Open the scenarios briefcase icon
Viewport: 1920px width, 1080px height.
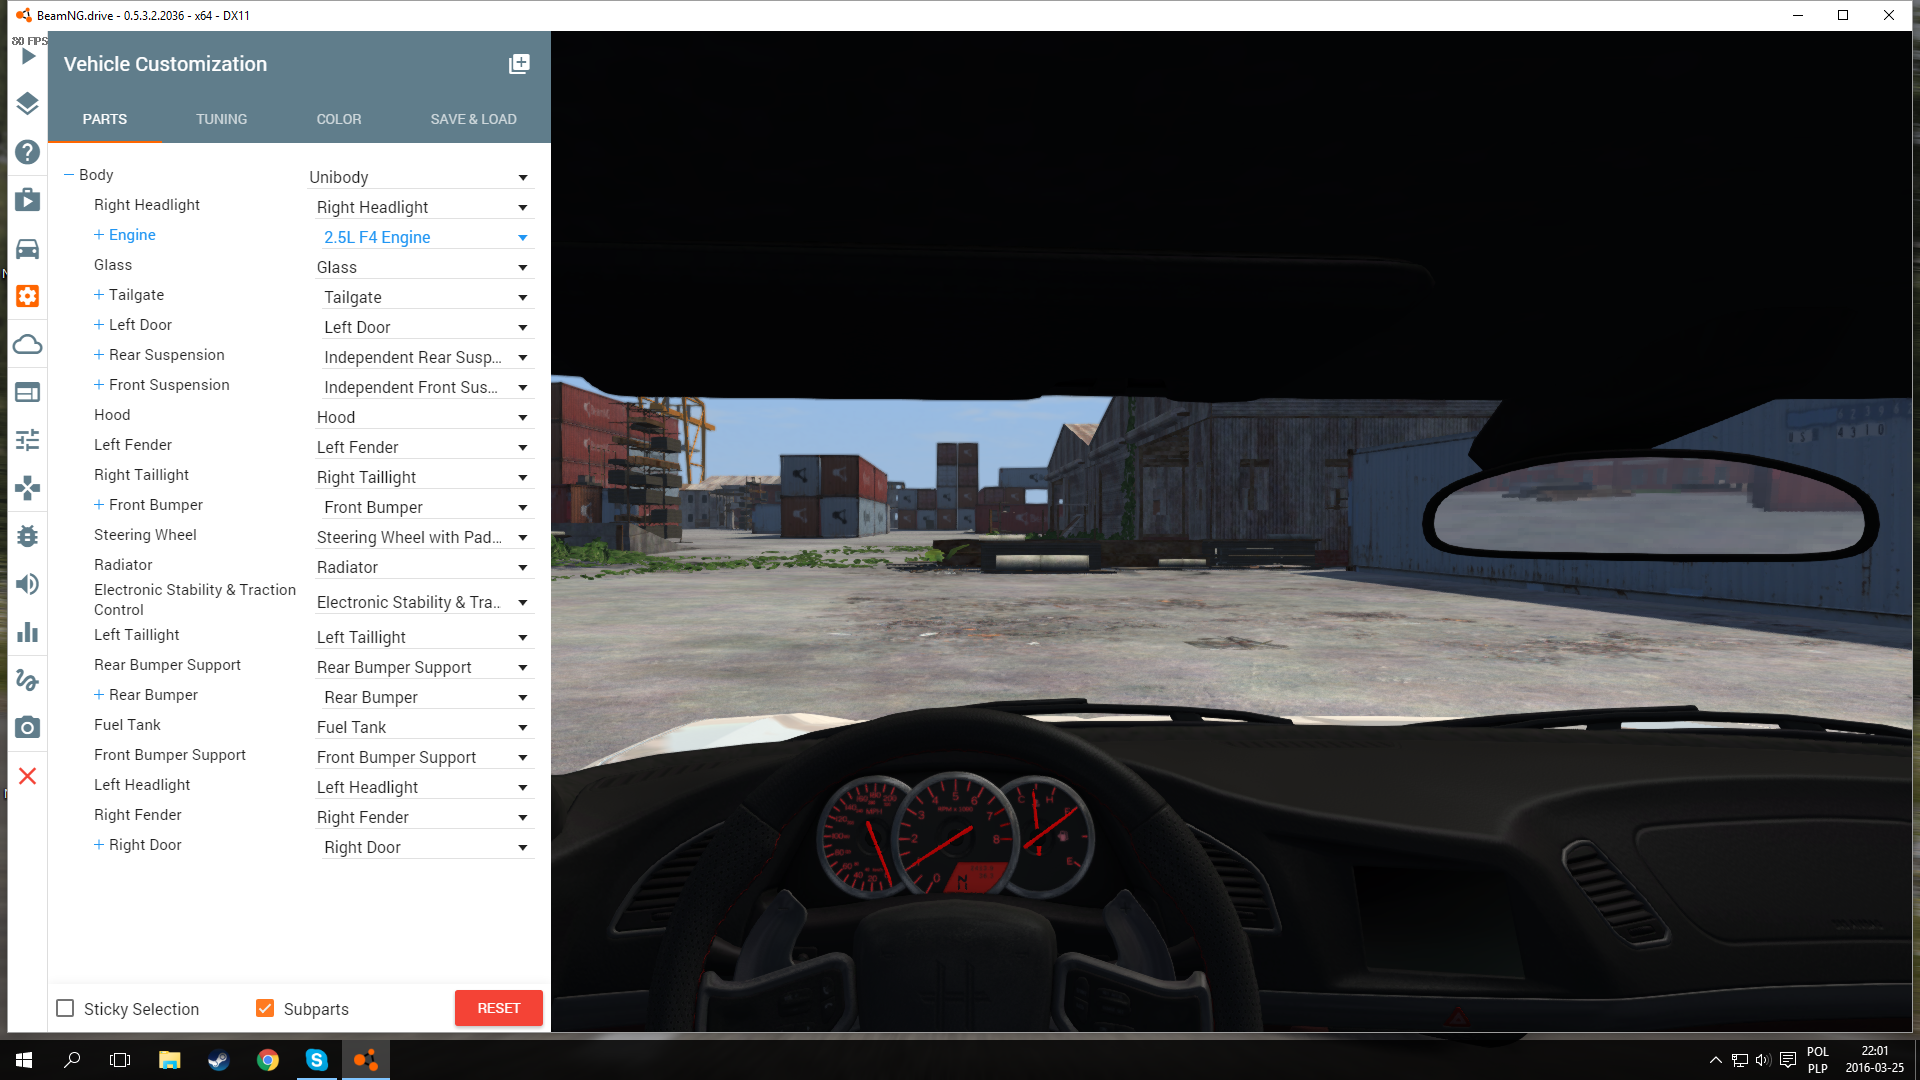tap(28, 199)
